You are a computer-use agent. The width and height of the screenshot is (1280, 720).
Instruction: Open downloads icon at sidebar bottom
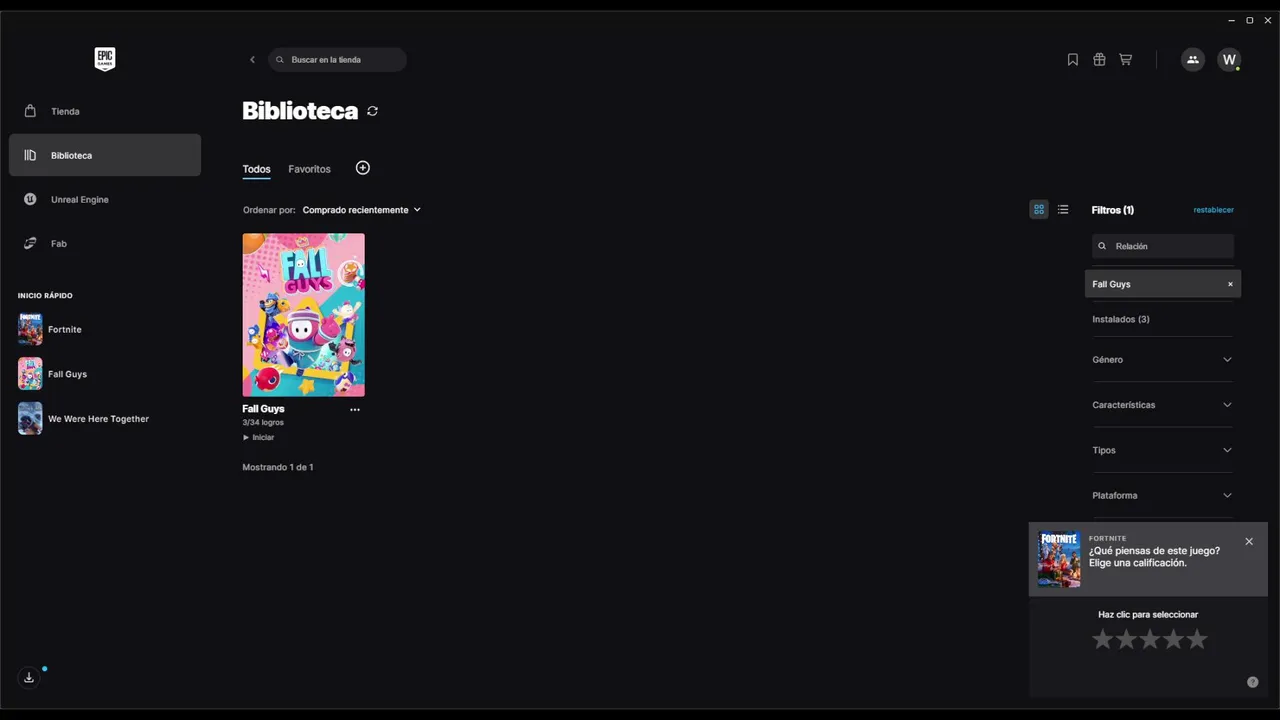(x=29, y=677)
